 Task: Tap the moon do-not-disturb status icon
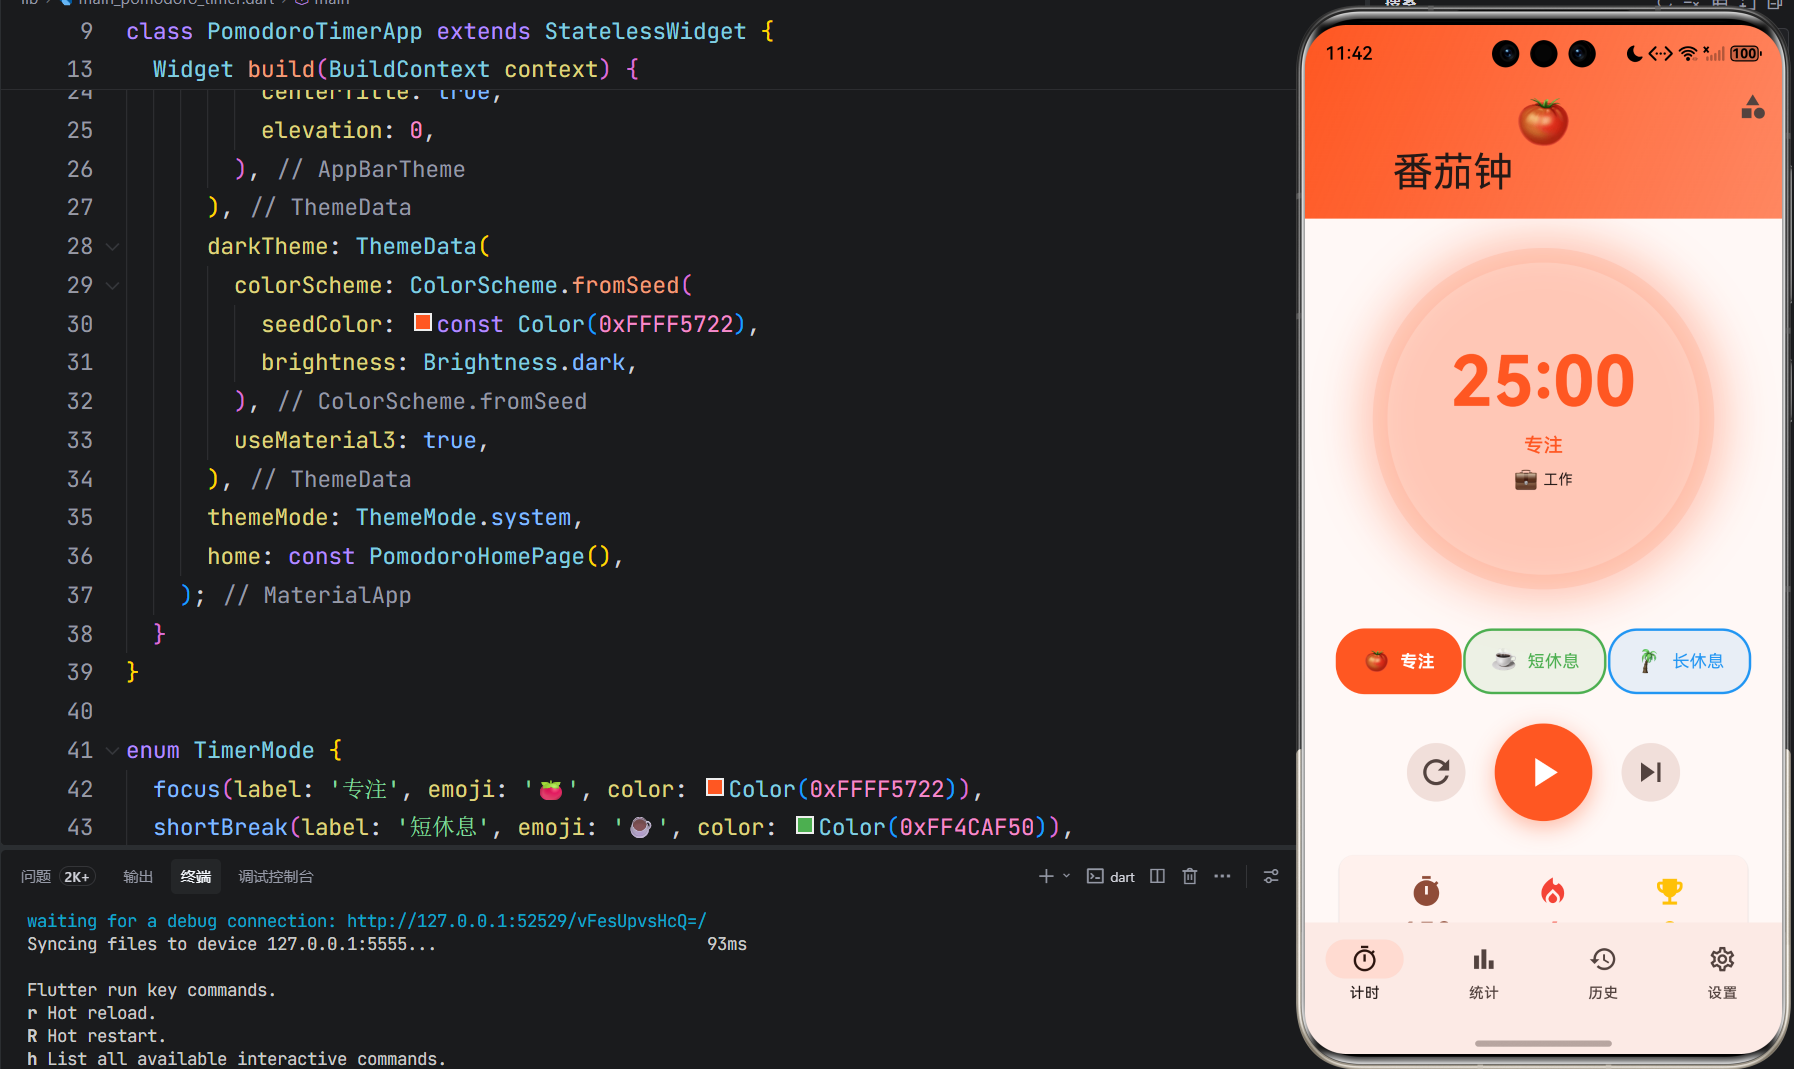[x=1634, y=54]
